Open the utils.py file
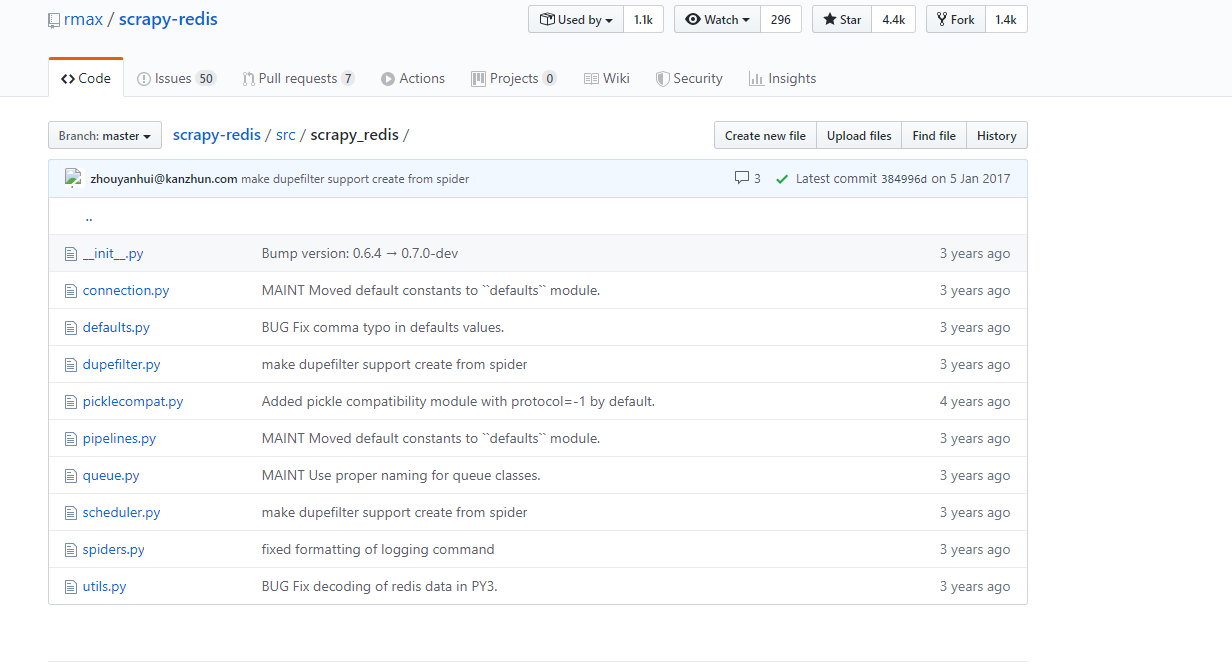This screenshot has width=1232, height=664. pyautogui.click(x=105, y=587)
